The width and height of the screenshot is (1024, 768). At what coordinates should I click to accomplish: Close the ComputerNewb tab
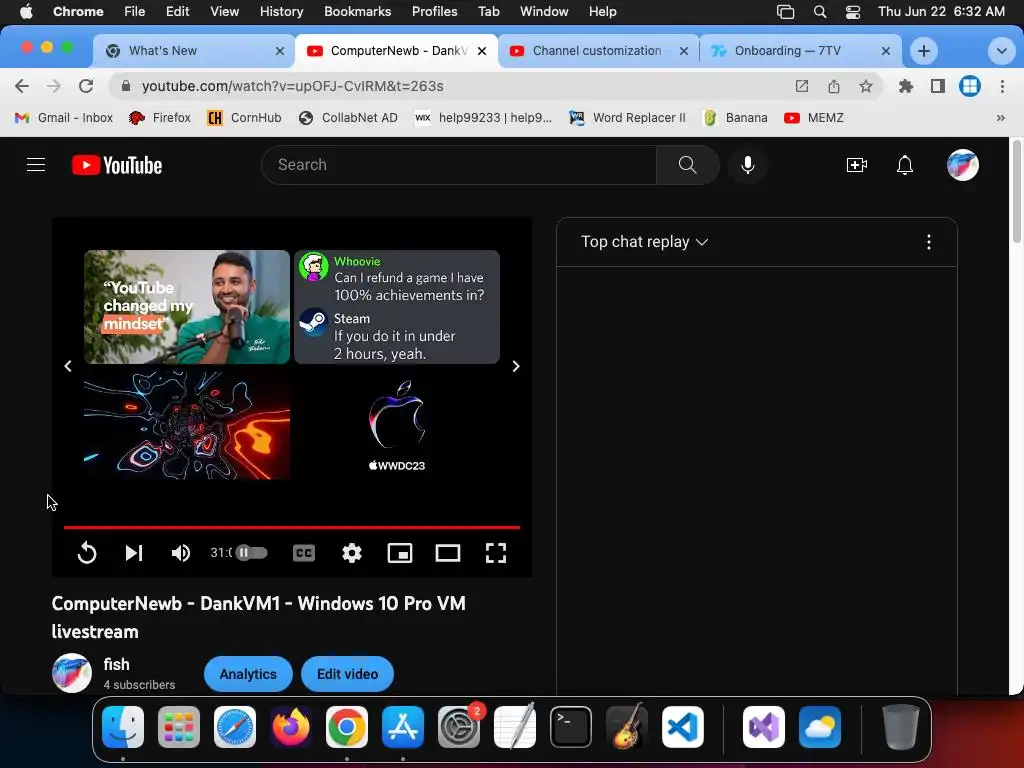pos(482,51)
